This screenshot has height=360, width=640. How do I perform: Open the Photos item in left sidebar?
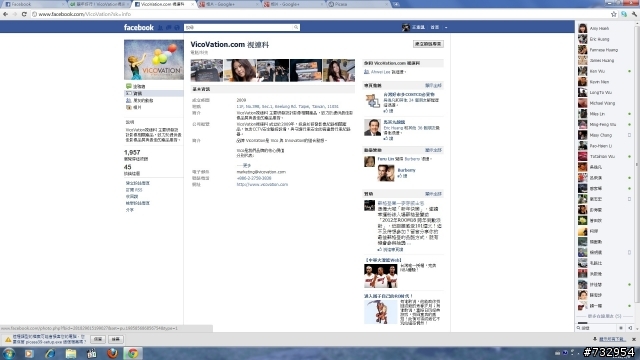pyautogui.click(x=133, y=107)
